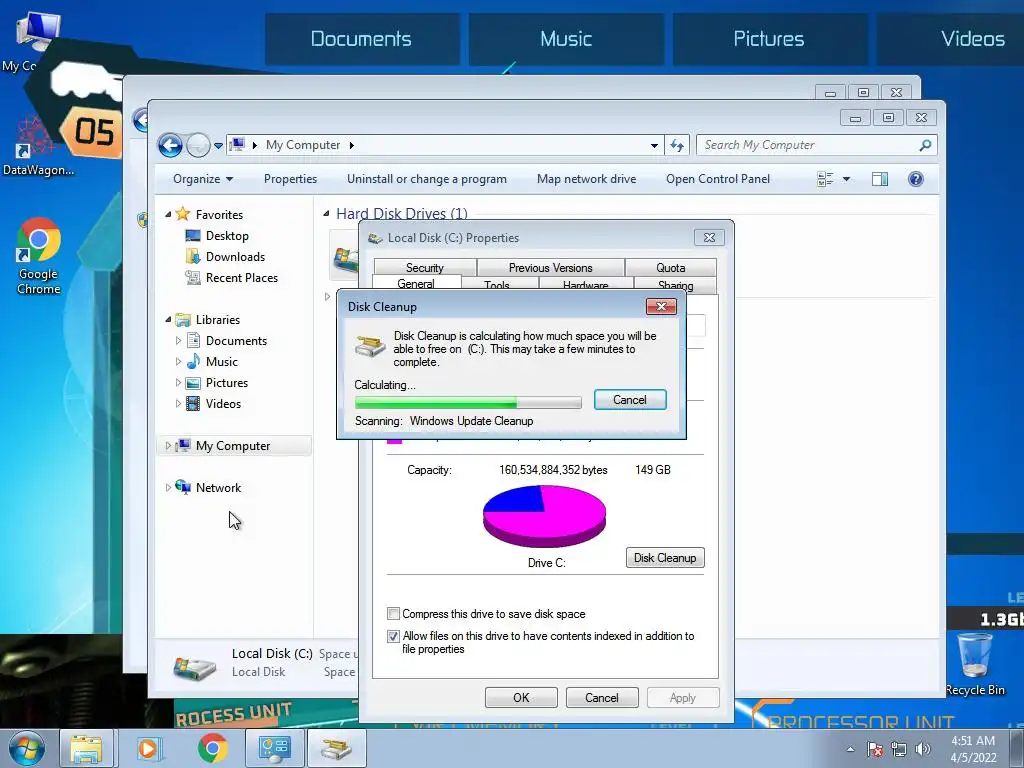The image size is (1024, 768).
Task: Open the File Explorer taskbar icon
Action: (x=87, y=748)
